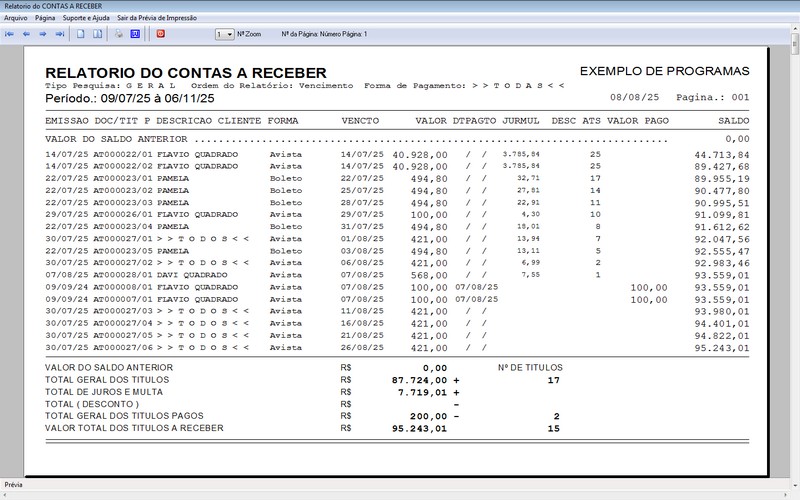Image resolution: width=800 pixels, height=500 pixels.
Task: Open the Página menu
Action: 45,18
